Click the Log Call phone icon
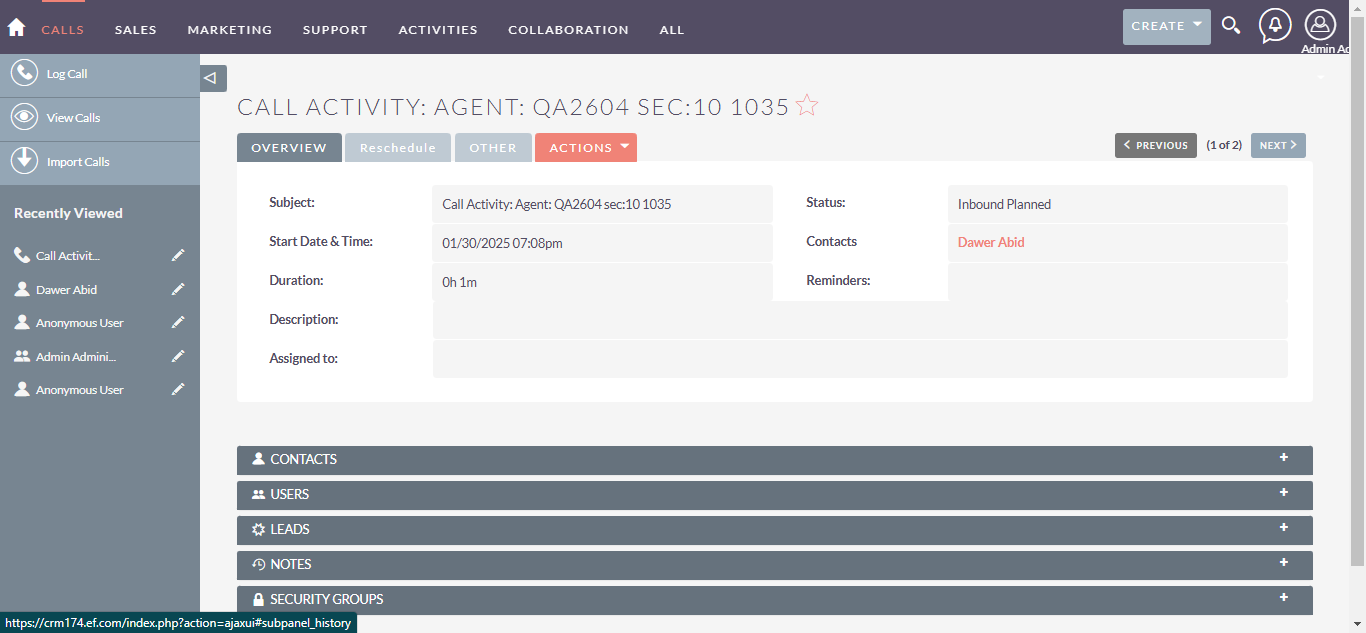This screenshot has height=633, width=1366. tap(24, 74)
